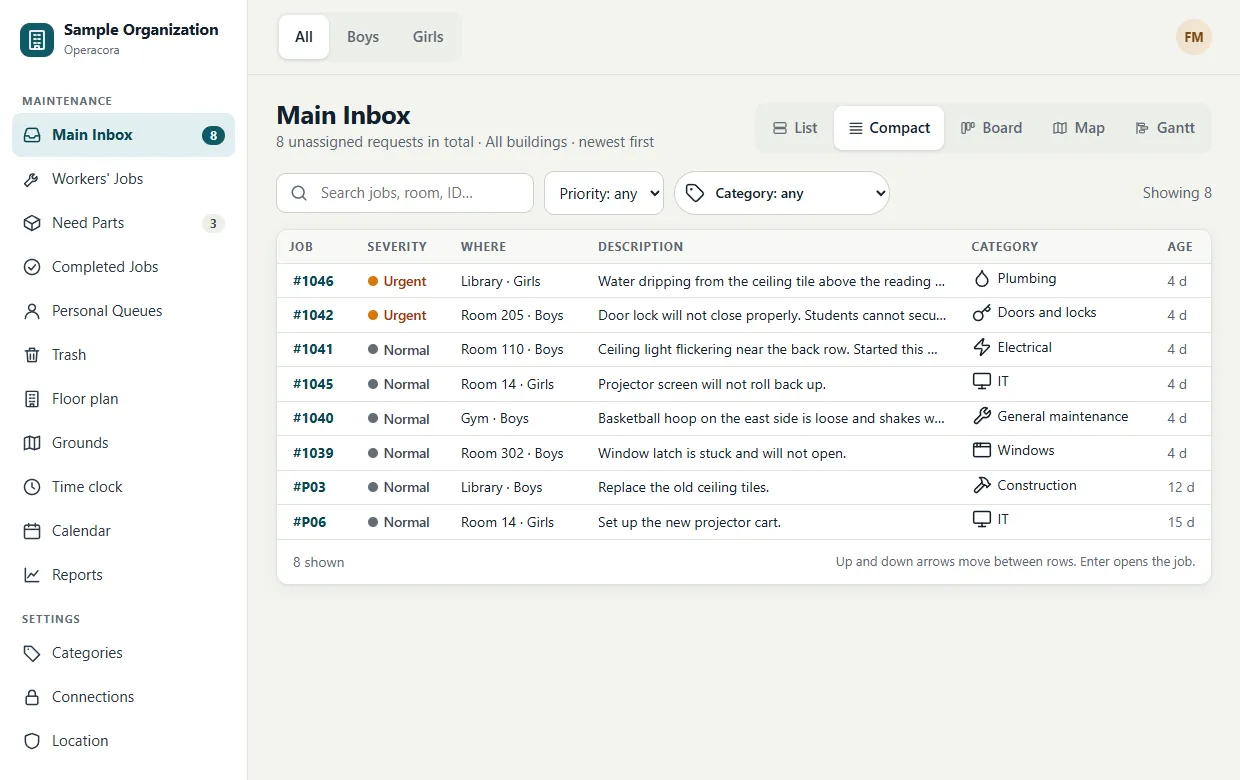The height and width of the screenshot is (780, 1240).
Task: Click the Board view columns icon
Action: 968,128
